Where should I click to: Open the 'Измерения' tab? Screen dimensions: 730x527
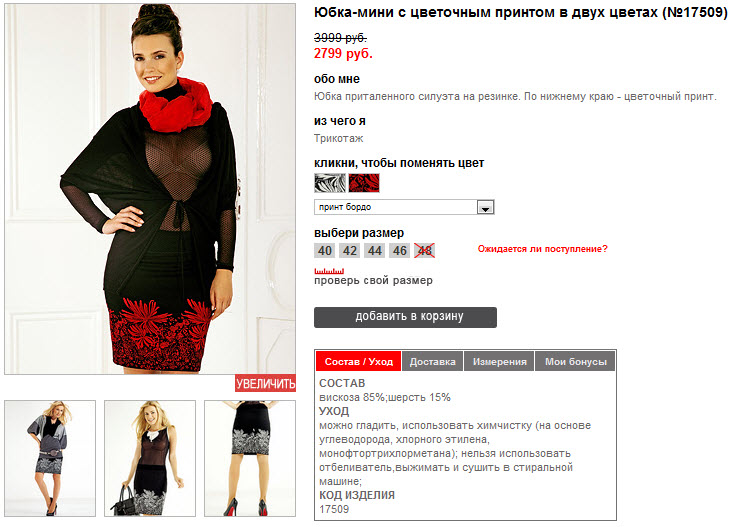500,361
